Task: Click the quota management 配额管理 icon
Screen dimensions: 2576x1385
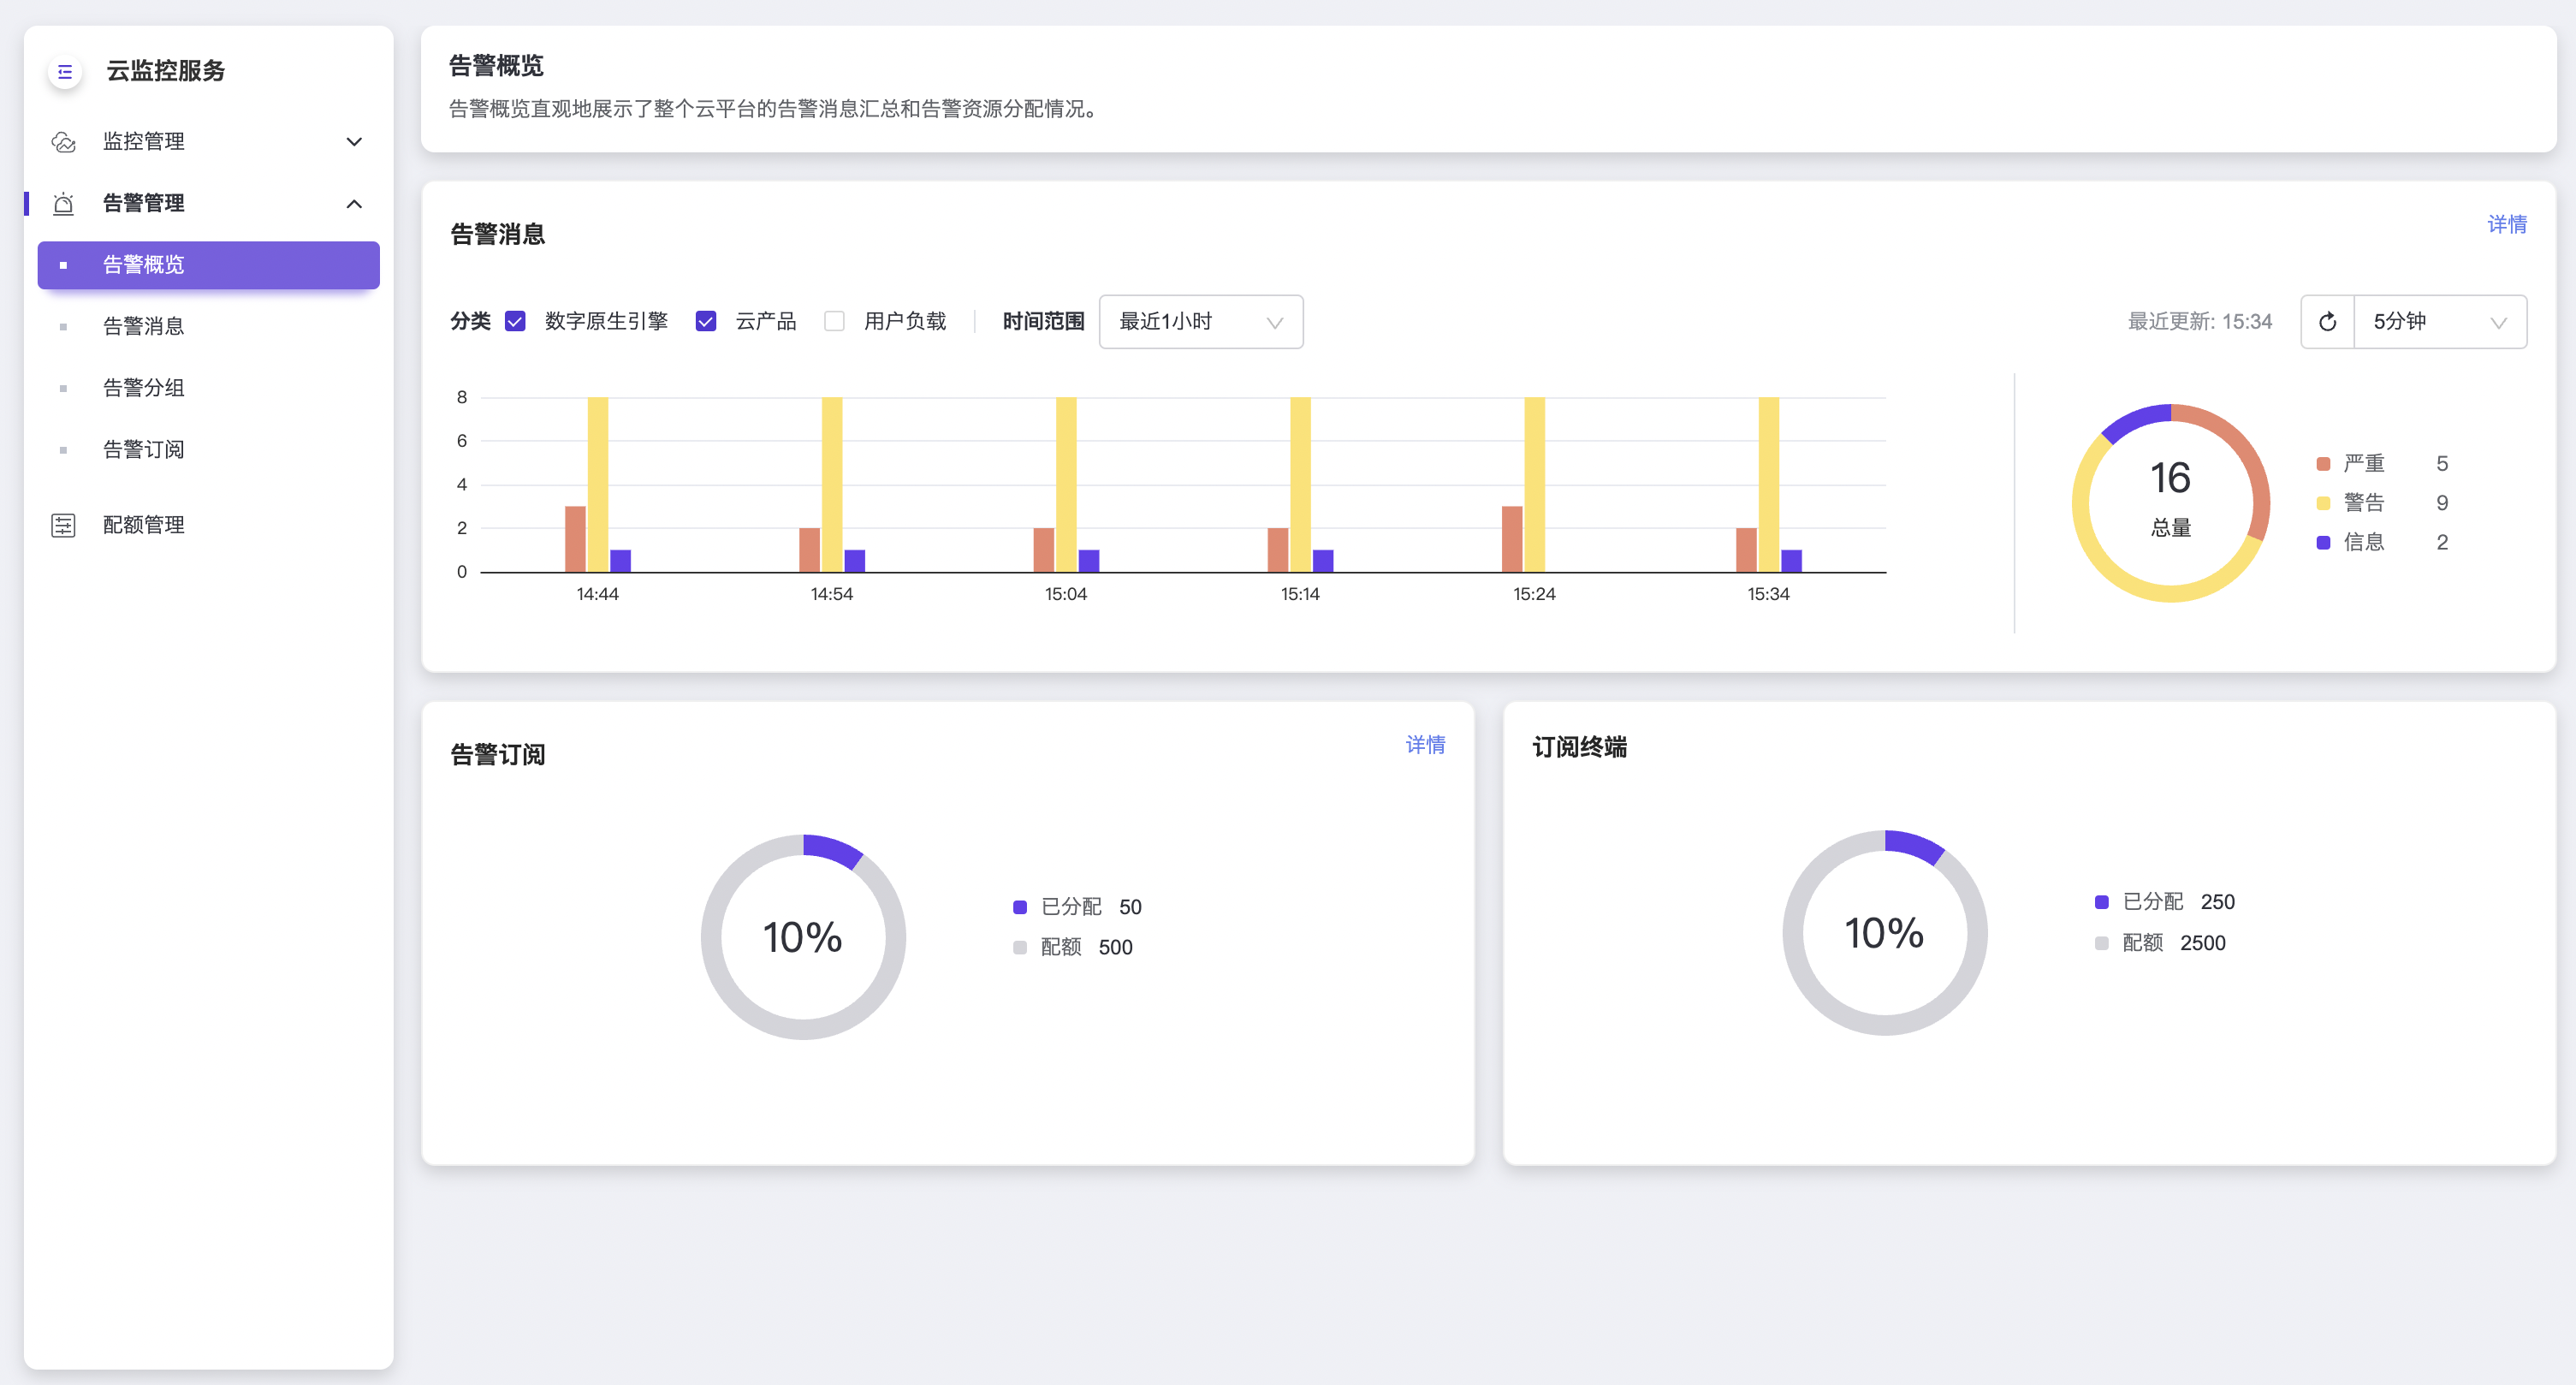Action: coord(63,525)
